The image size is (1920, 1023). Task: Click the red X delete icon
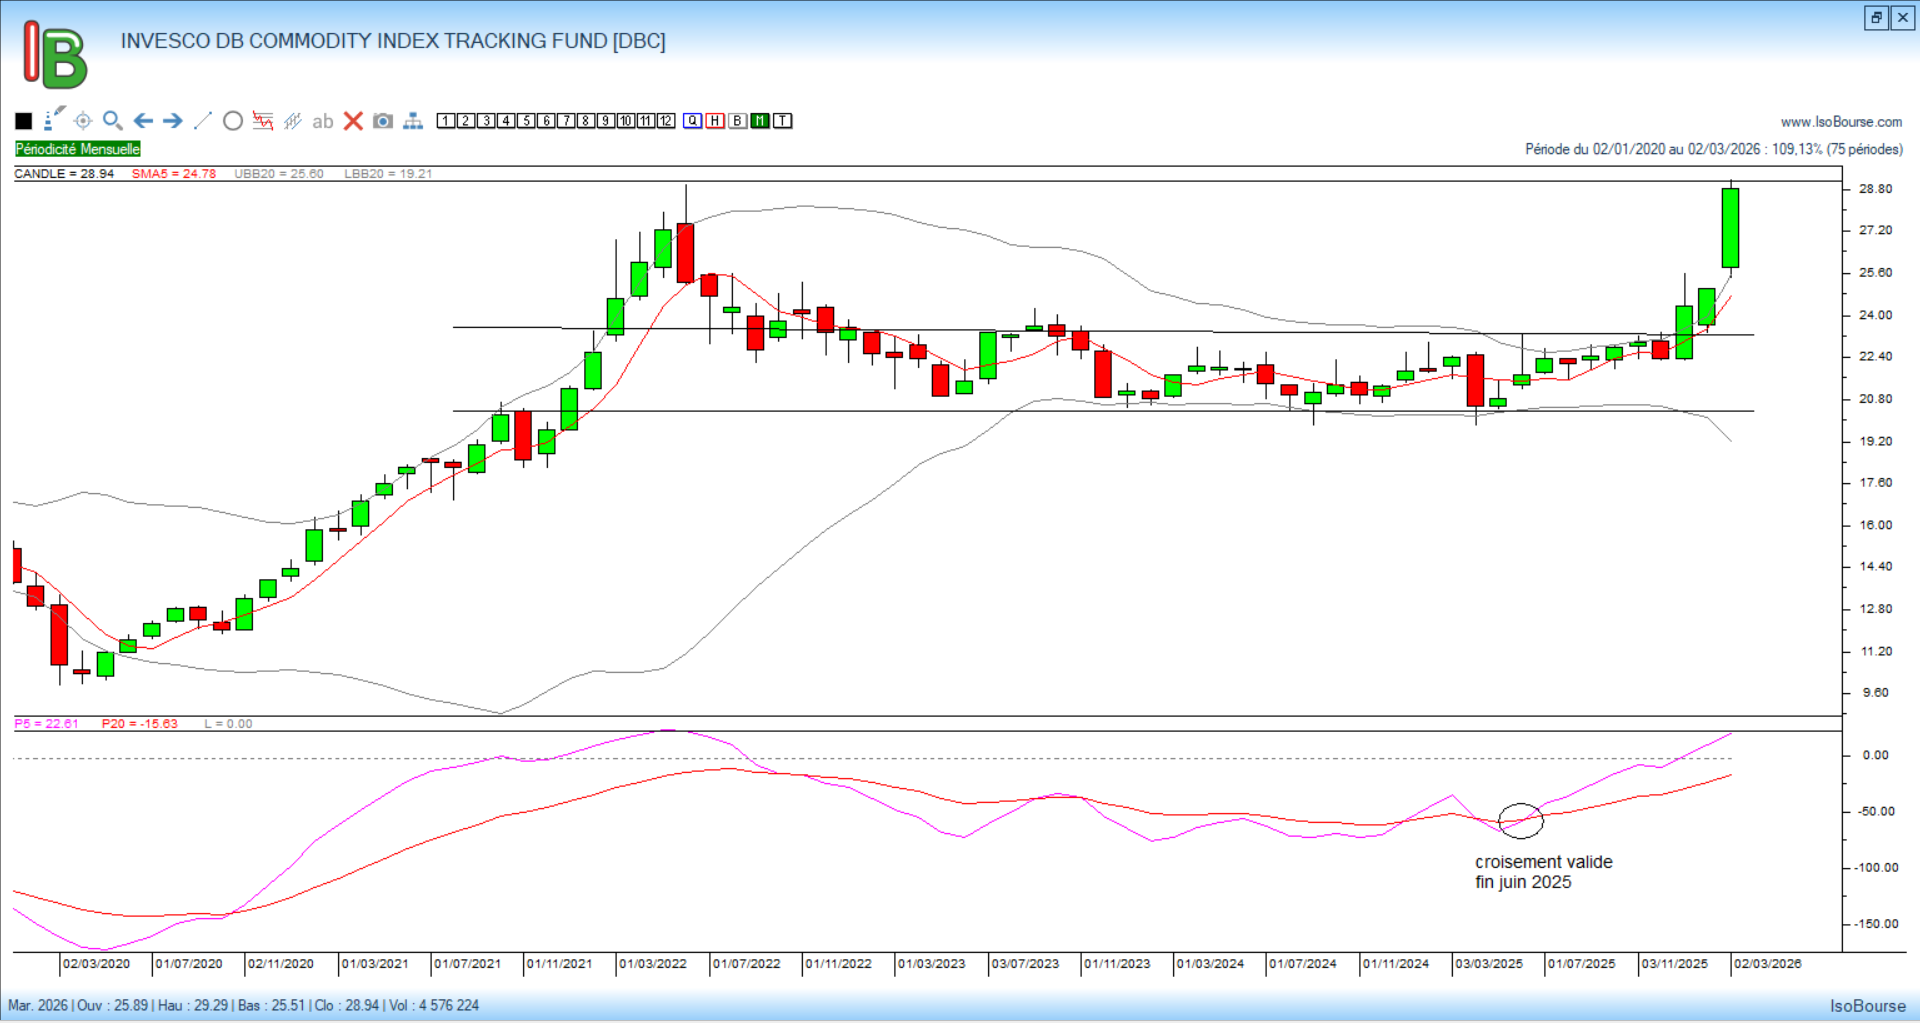(x=353, y=121)
